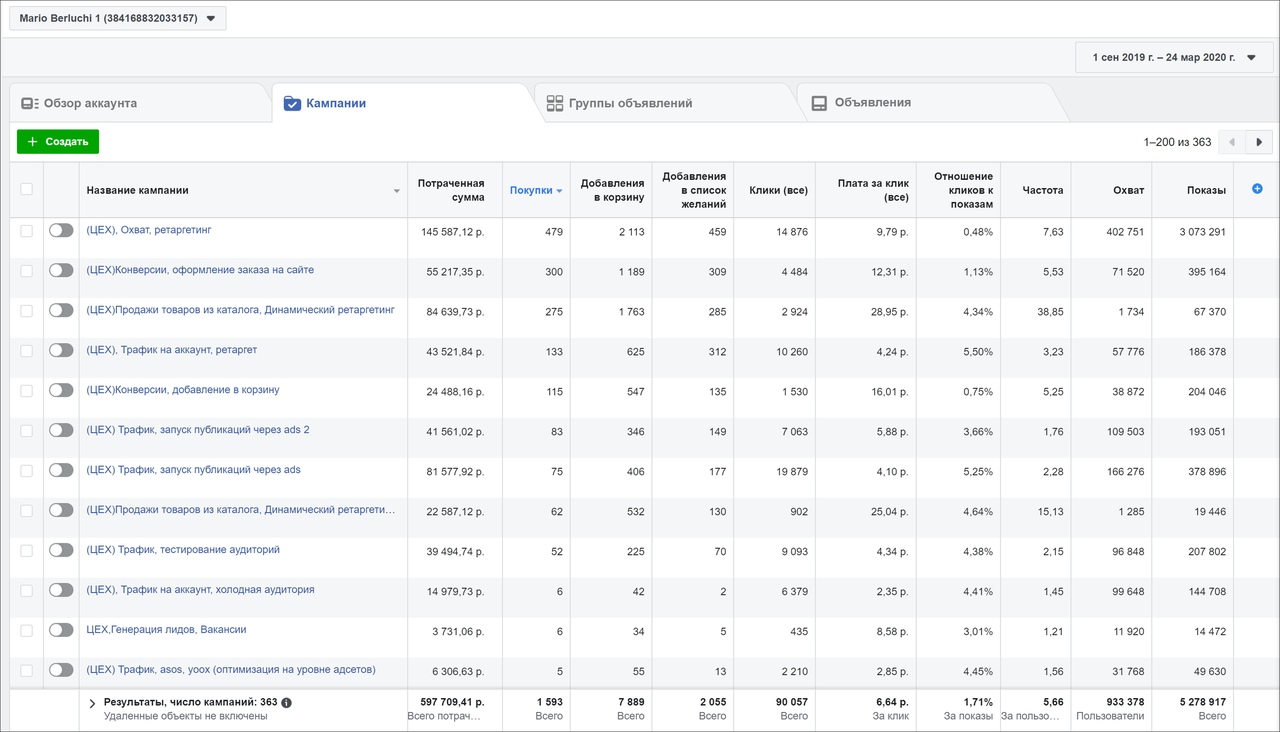Screen dimensions: 1280x732
Task: Go to previous page arrow
Action: tap(1232, 142)
